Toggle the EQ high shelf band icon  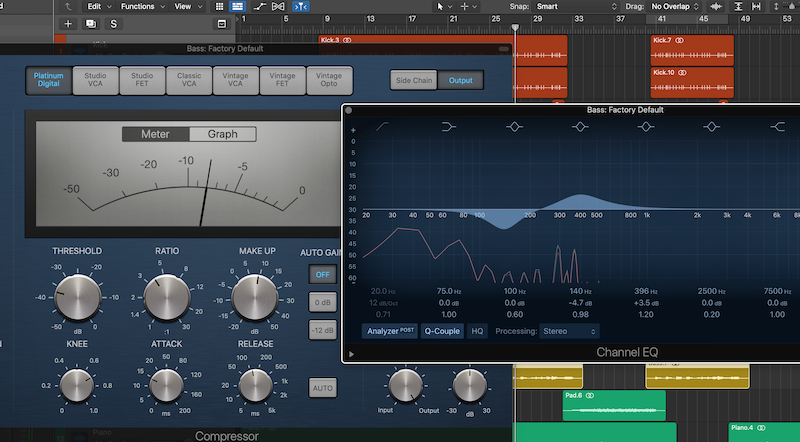point(778,127)
